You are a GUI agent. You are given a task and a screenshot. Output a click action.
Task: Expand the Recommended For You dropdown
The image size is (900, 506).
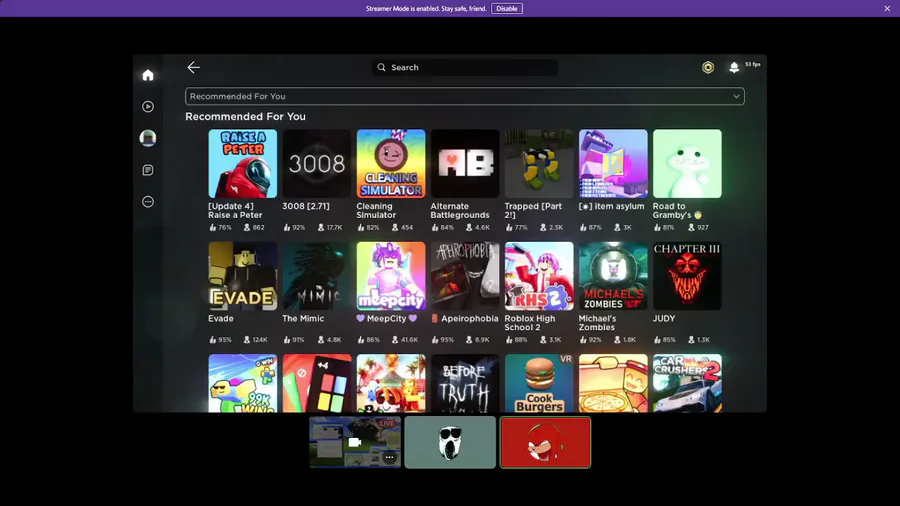465,96
